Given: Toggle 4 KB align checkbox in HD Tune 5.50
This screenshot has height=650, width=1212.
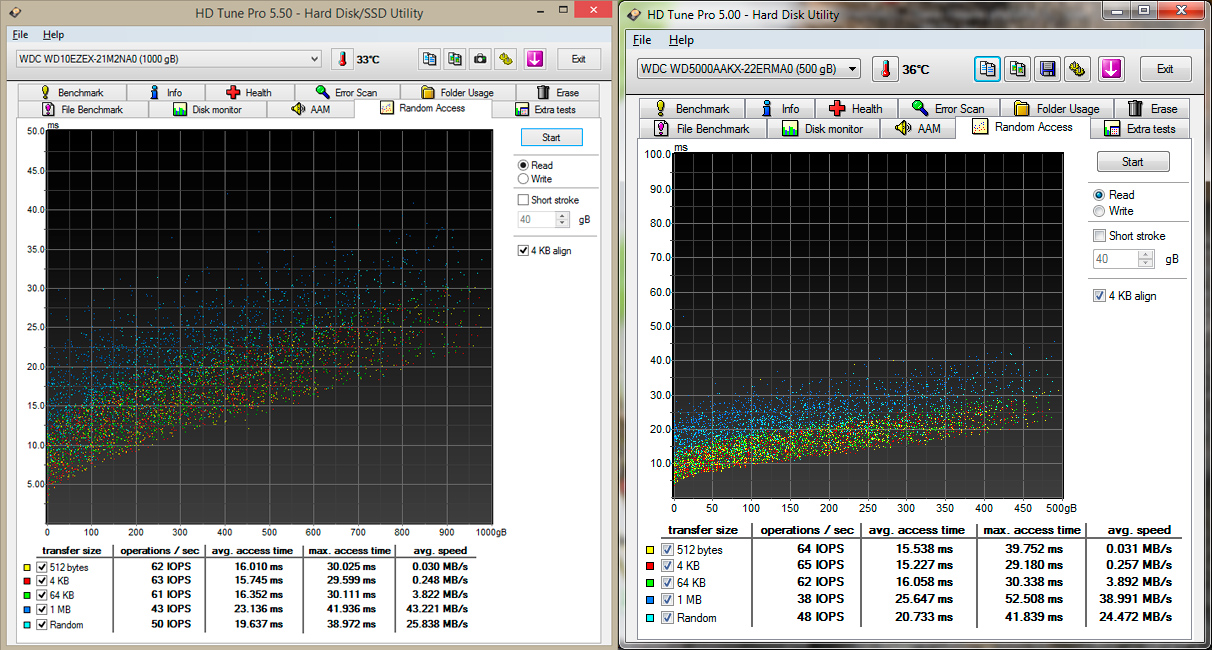Looking at the screenshot, I should tap(523, 251).
